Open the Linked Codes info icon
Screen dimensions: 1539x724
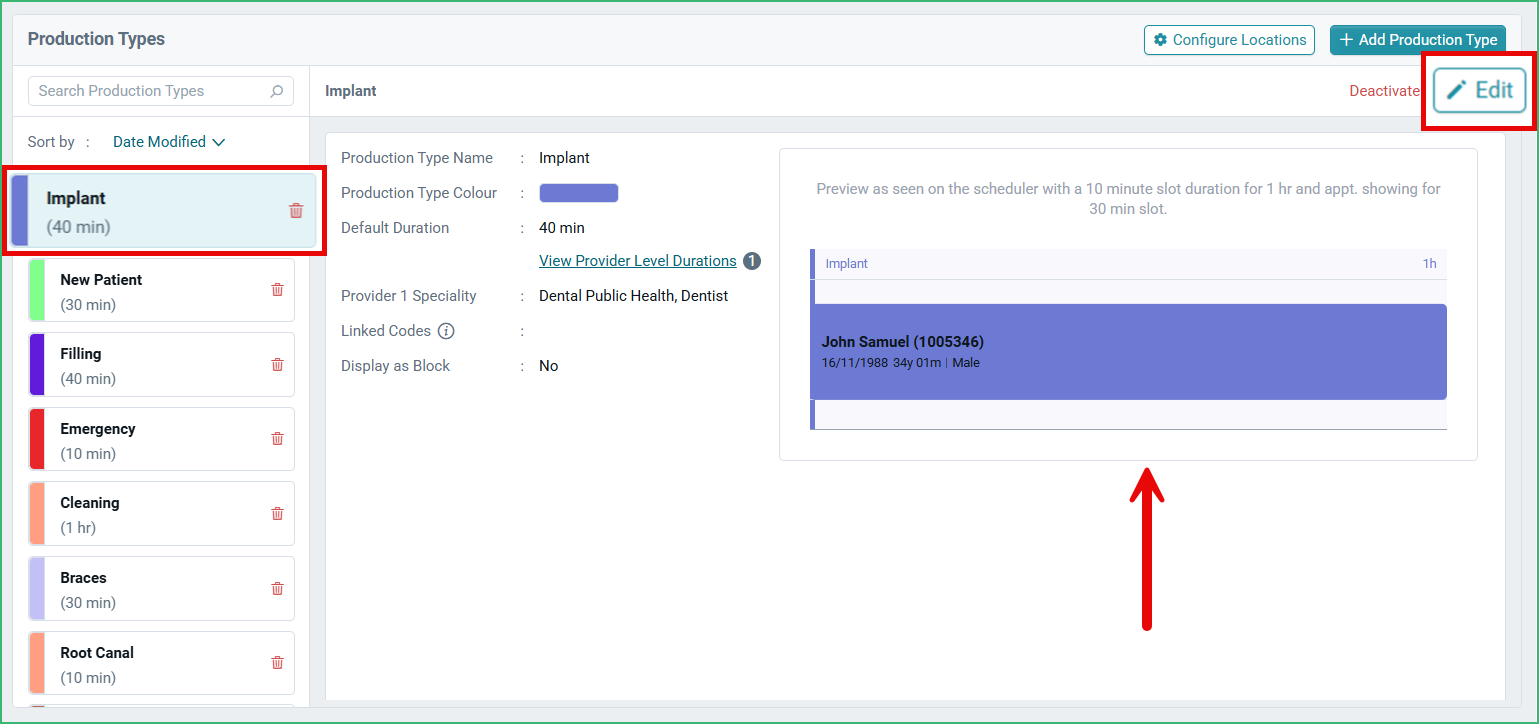(x=446, y=331)
